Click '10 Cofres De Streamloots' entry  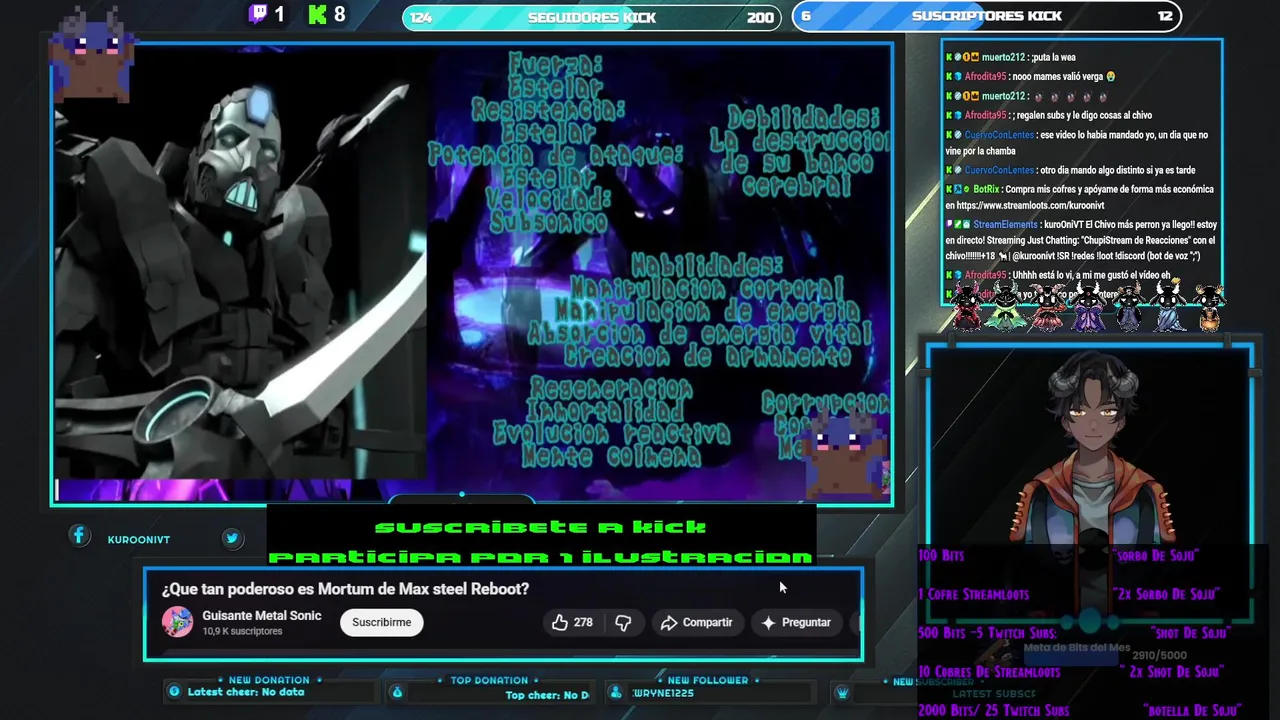[989, 672]
